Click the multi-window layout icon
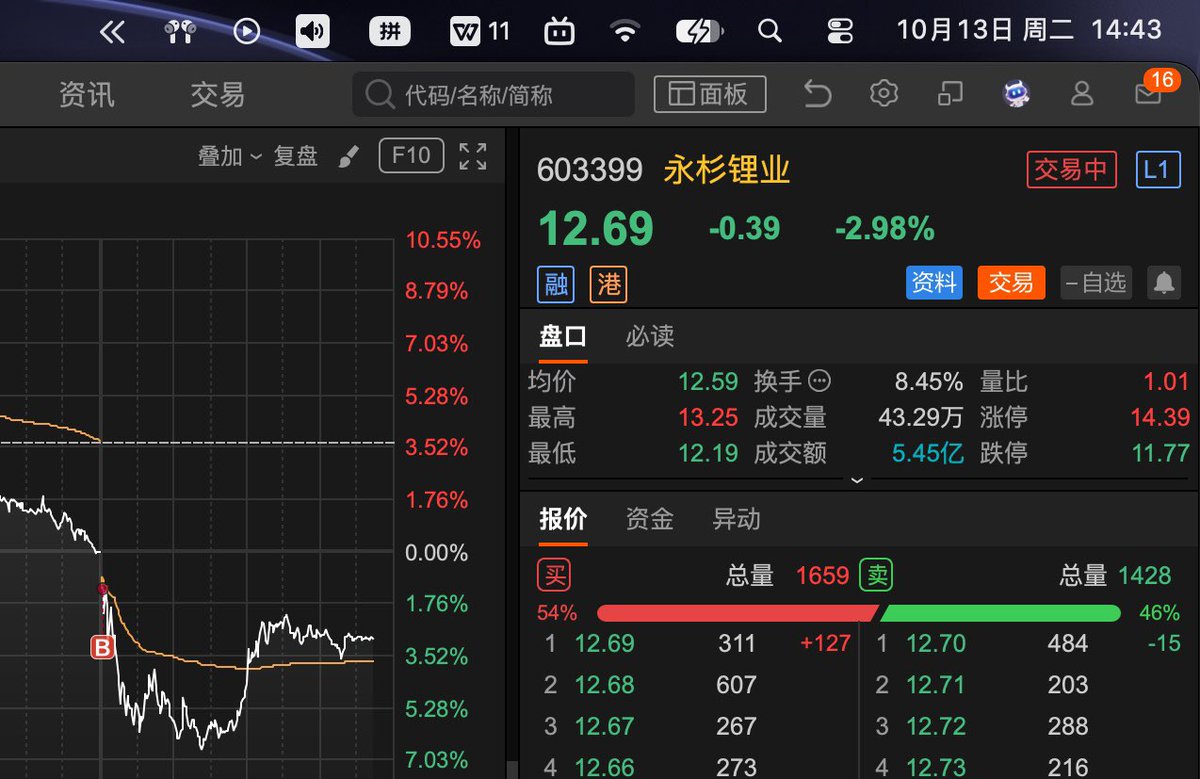Screen dimensions: 1200x779 click(950, 94)
